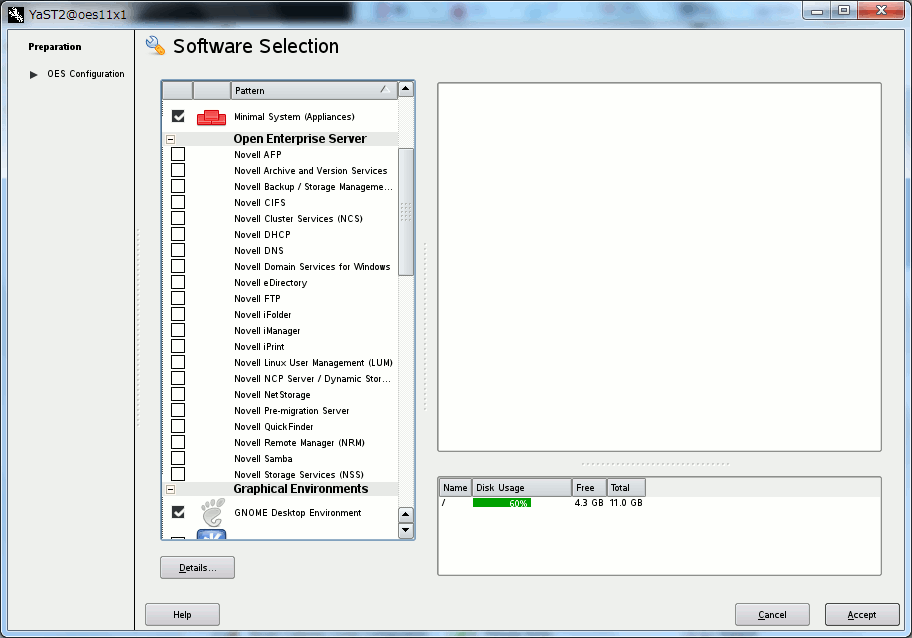Select the Novell eDirectory row text
912x638 pixels.
270,283
